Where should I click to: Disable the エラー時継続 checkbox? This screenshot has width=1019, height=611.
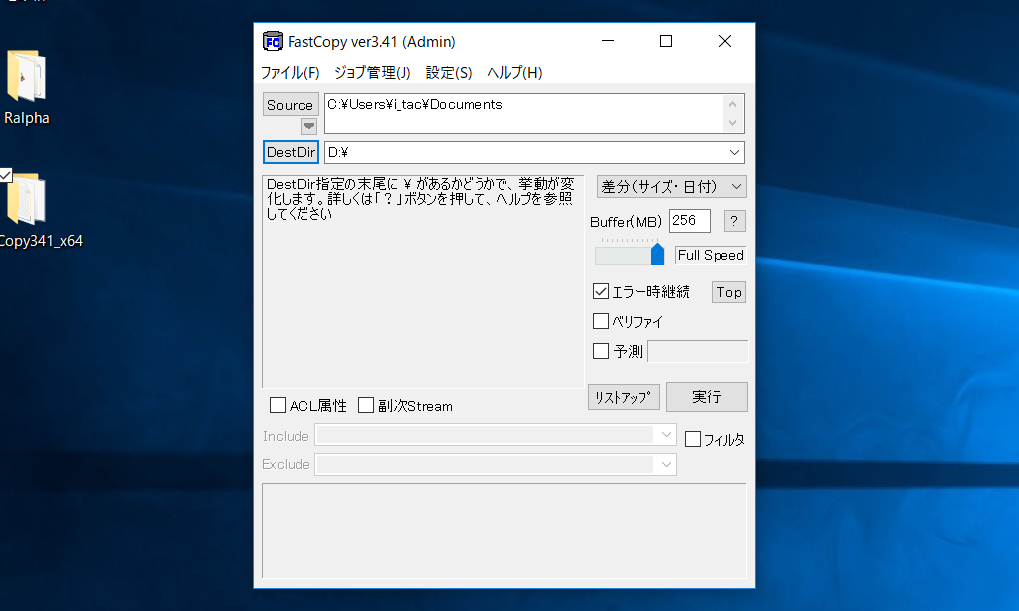coord(601,291)
